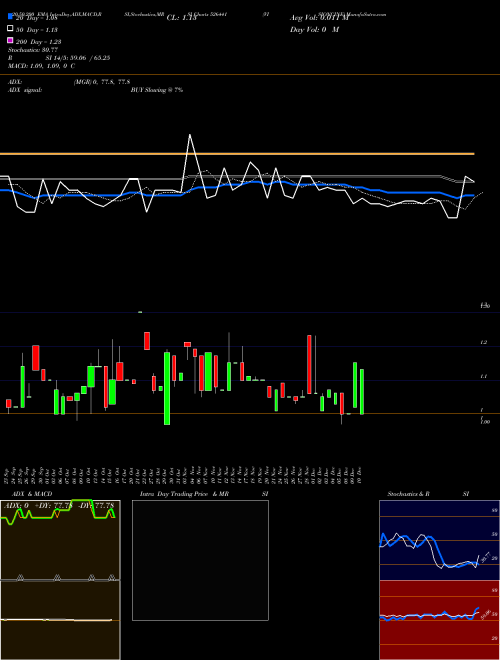Screen dimensions: 500x660
Task: Click the 'Day Vol: 0 M' label
Action: (x=314, y=29)
